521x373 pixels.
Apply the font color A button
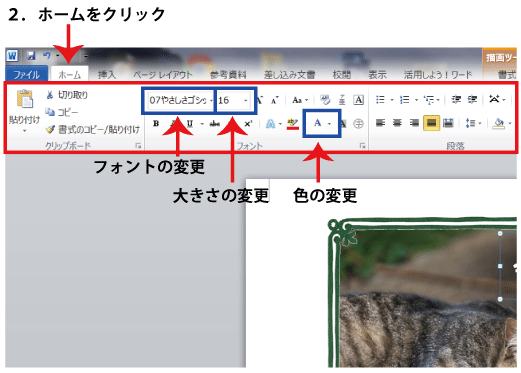[x=317, y=123]
